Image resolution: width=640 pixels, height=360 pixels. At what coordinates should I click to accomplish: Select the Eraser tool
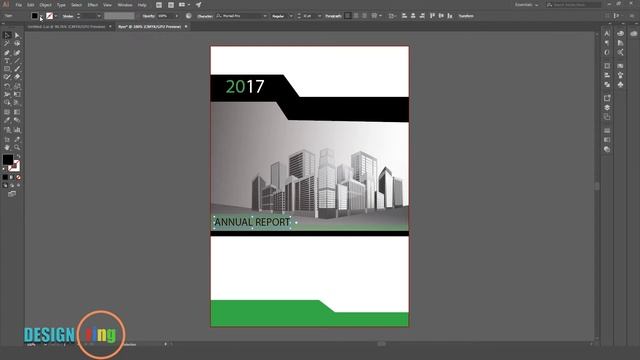17,77
